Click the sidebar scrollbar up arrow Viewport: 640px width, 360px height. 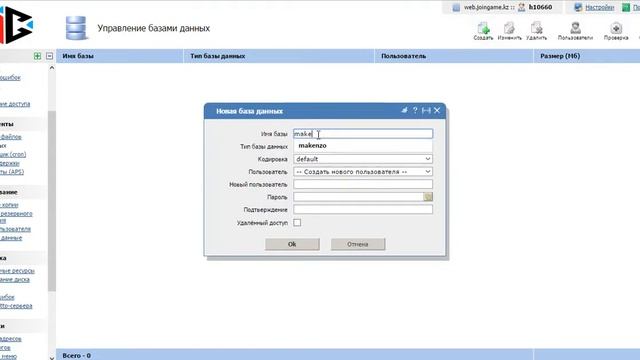[52, 68]
